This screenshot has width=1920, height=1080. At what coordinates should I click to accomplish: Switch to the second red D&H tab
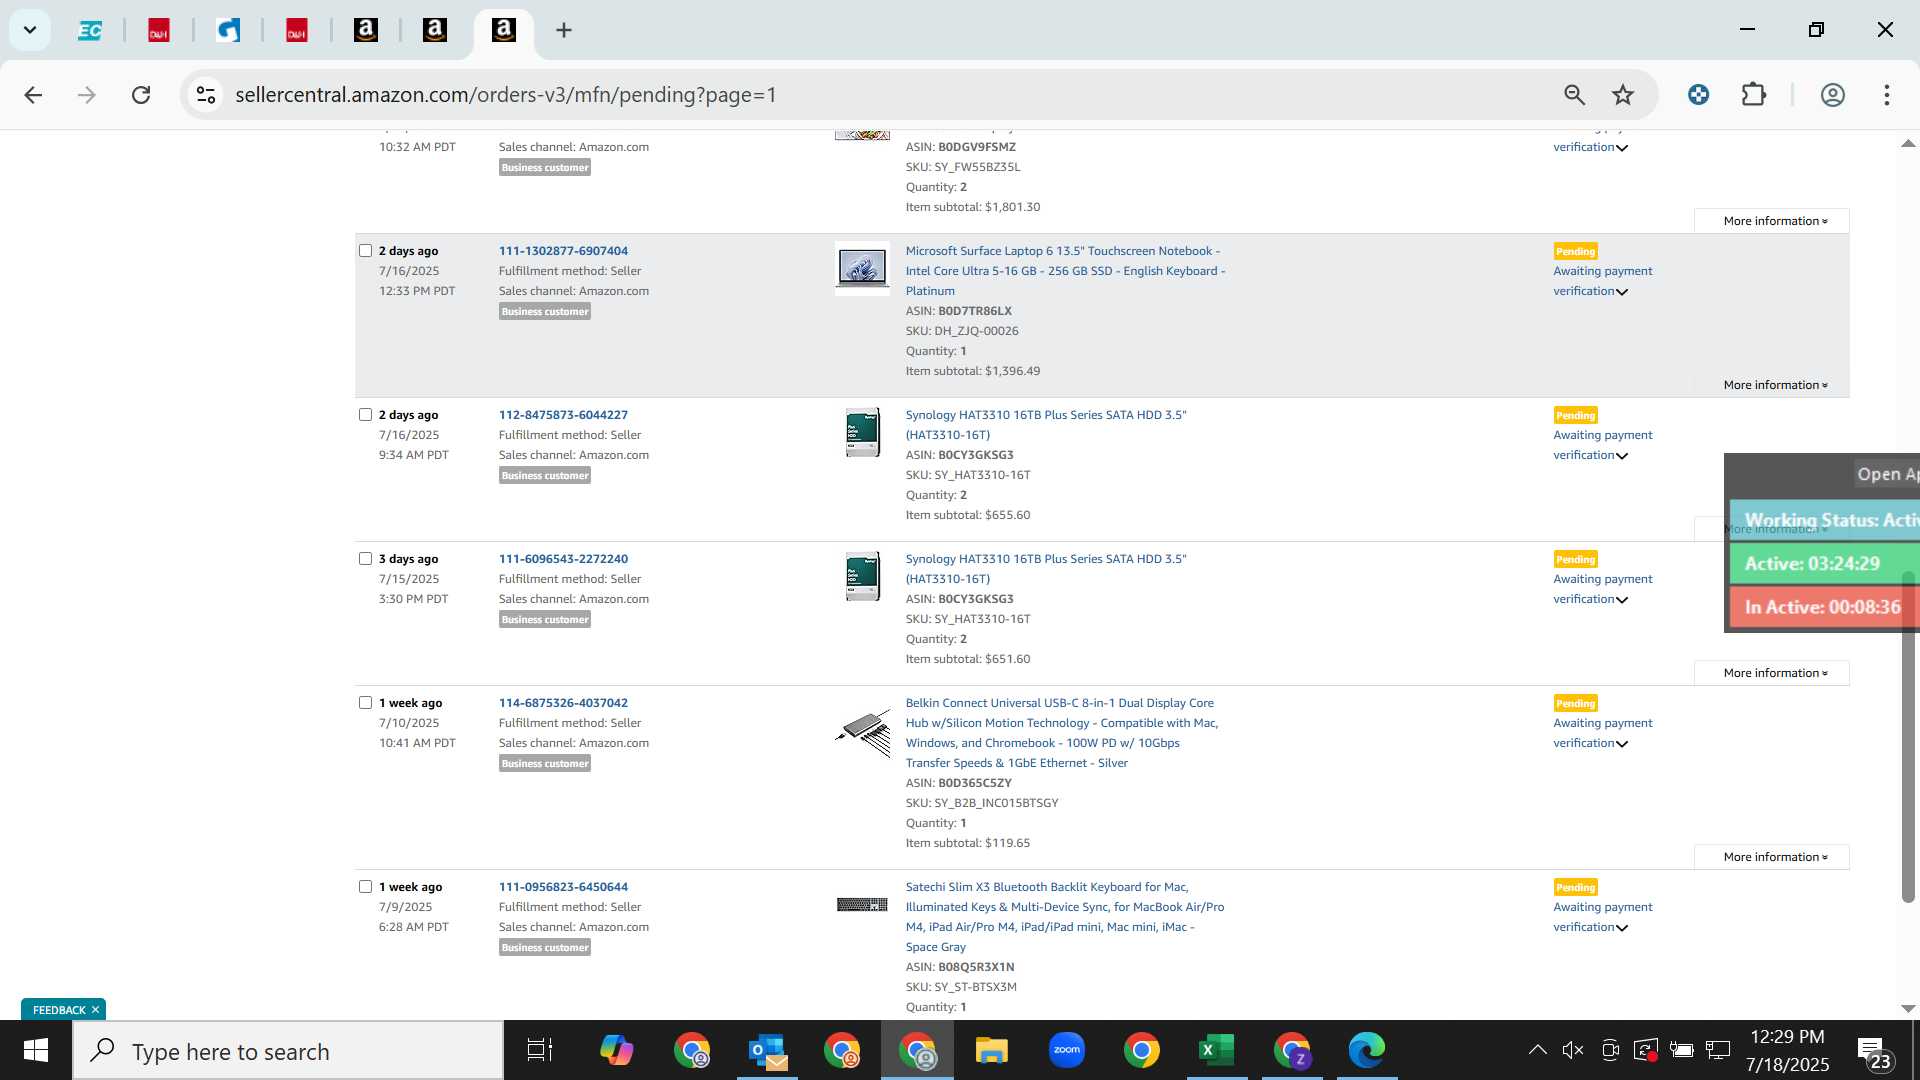point(297,31)
